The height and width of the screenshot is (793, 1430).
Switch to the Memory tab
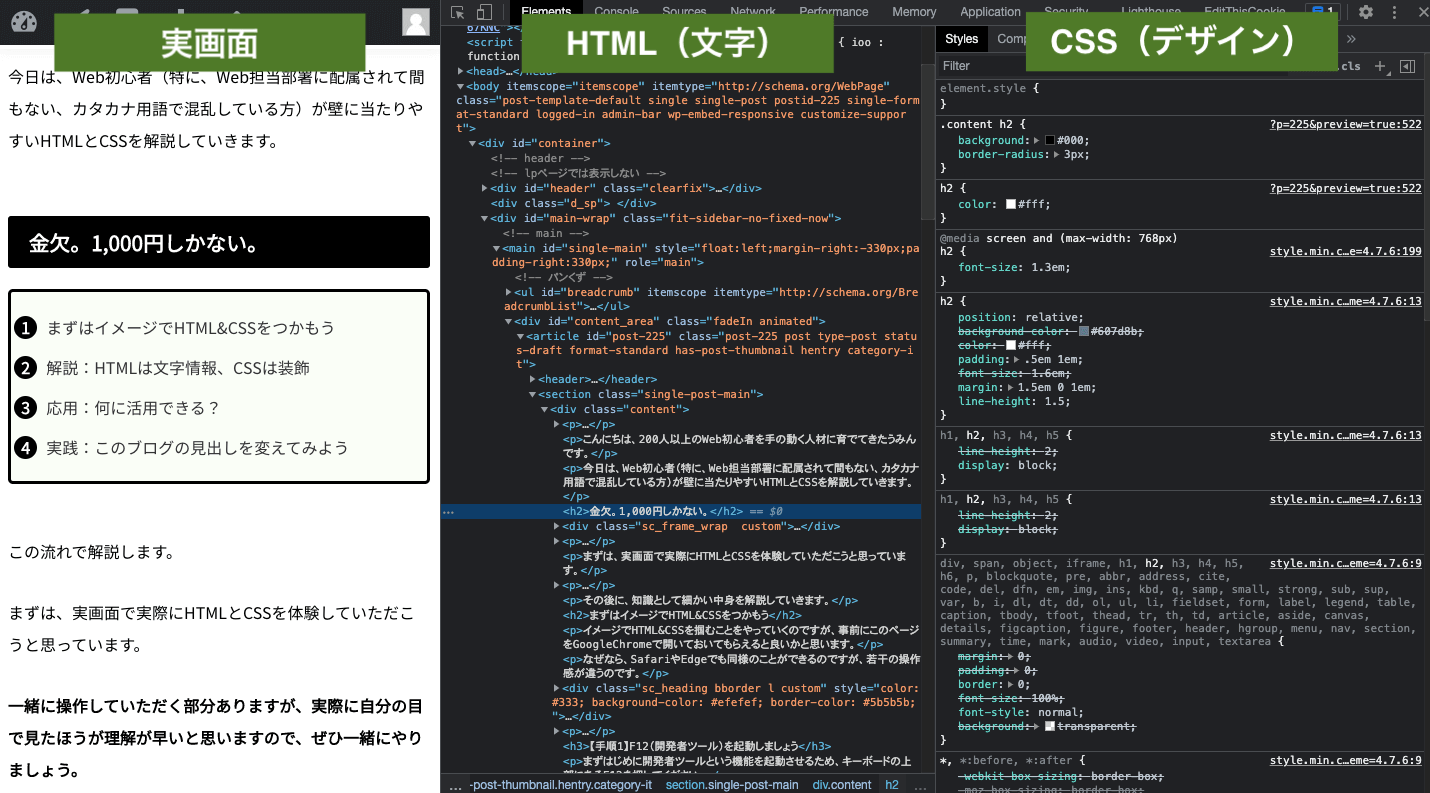tap(914, 12)
